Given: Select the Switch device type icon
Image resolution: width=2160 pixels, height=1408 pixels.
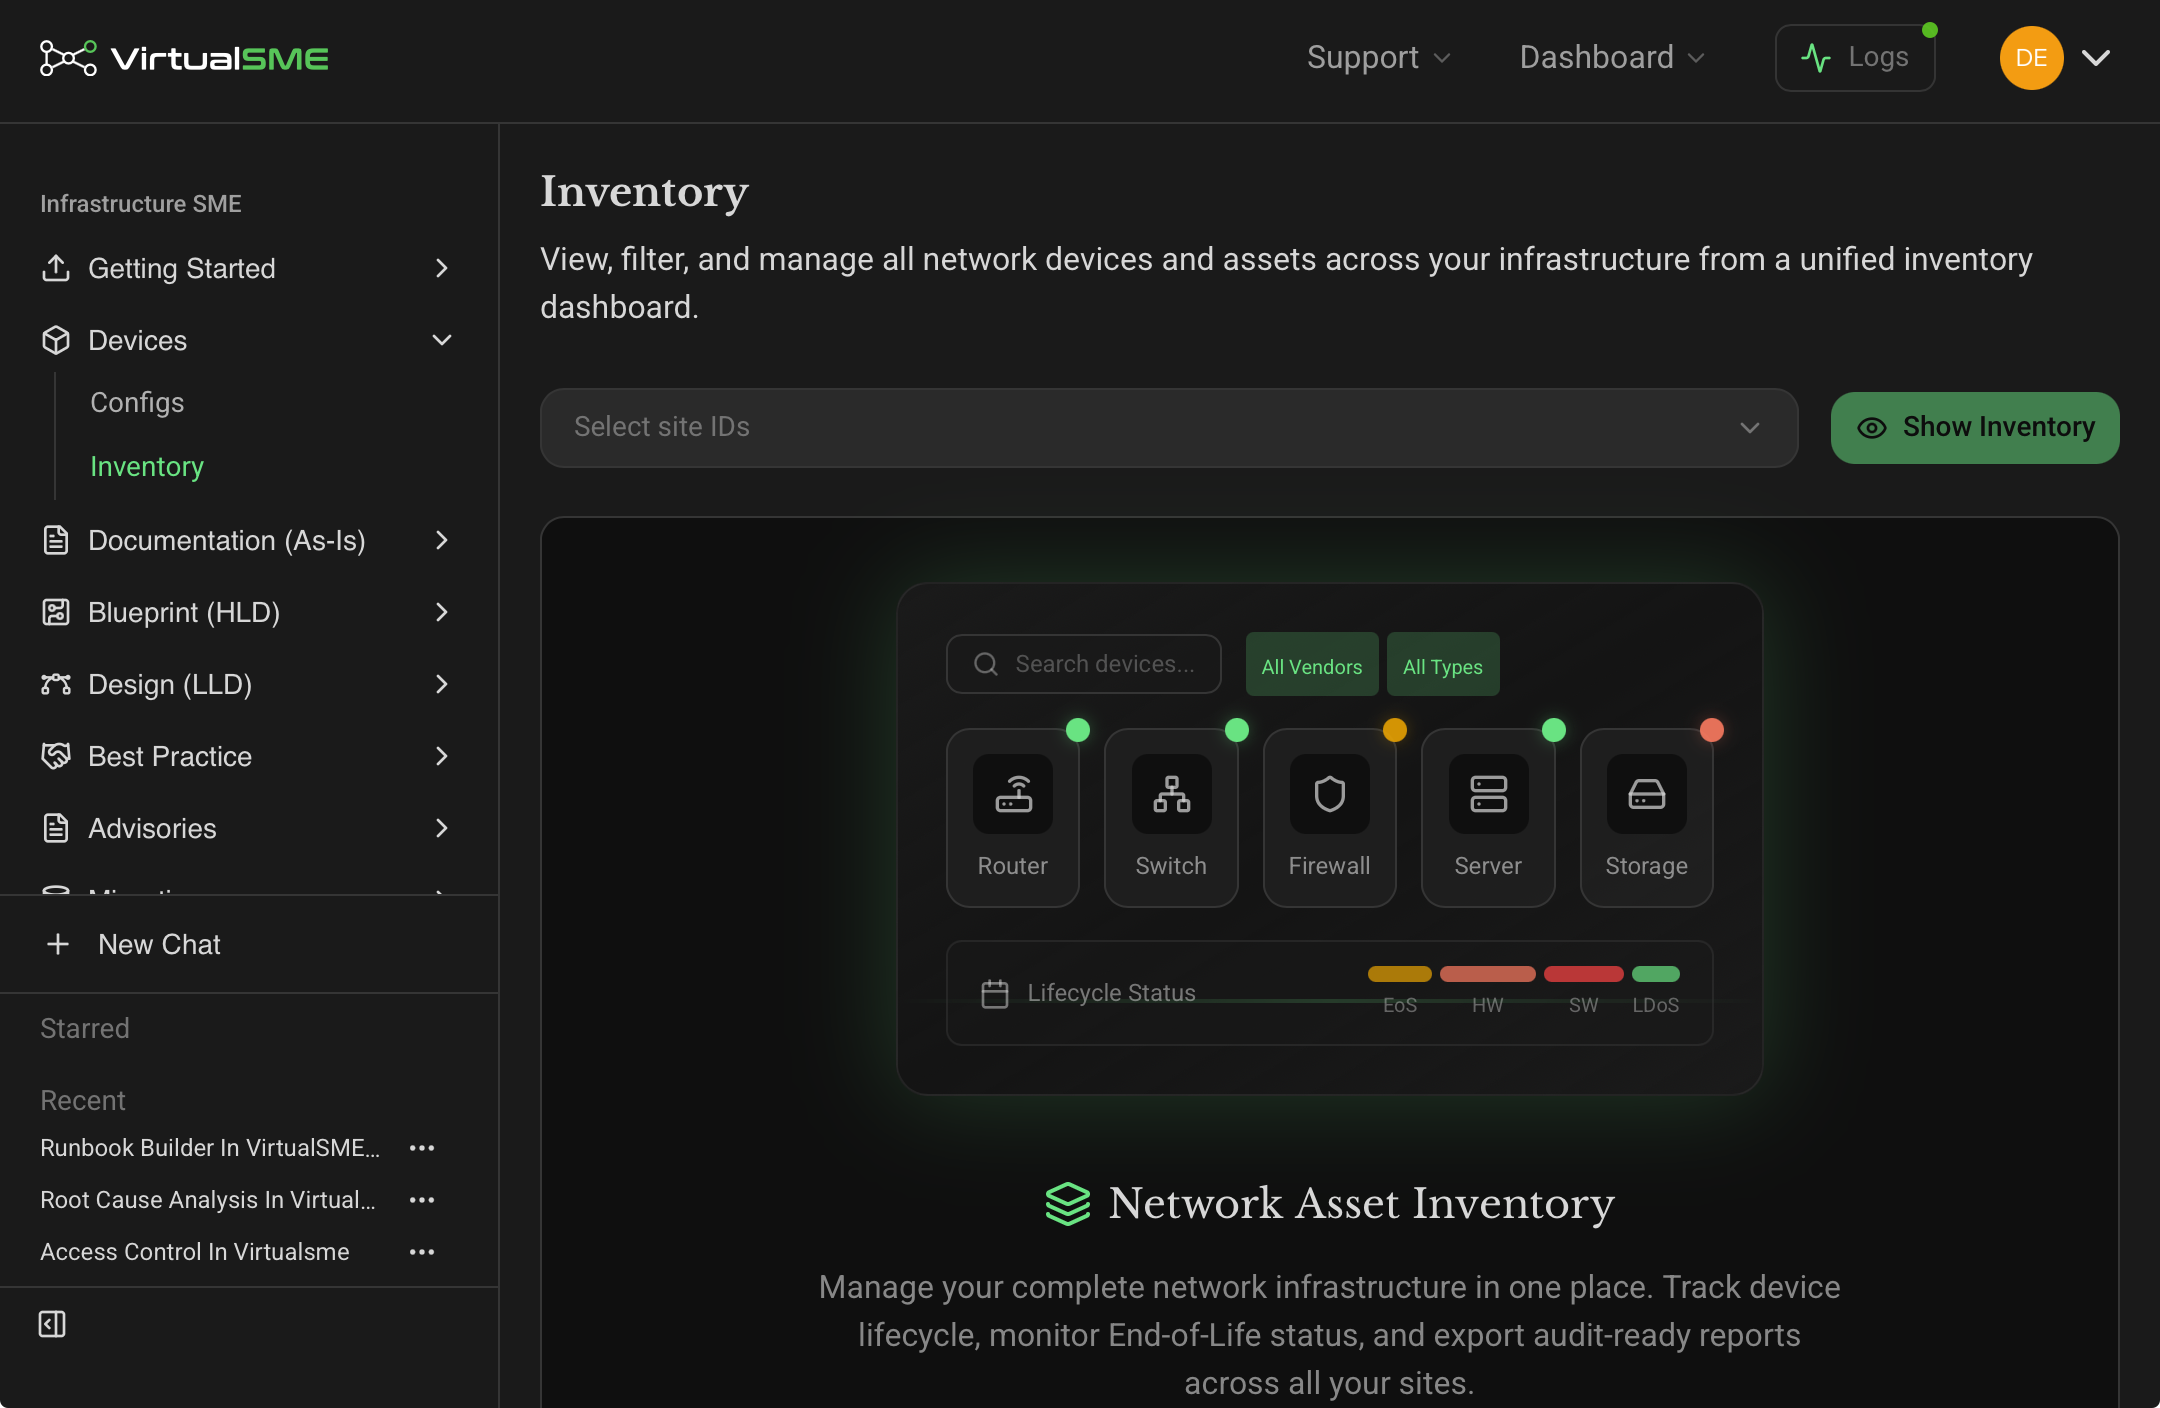Looking at the screenshot, I should point(1171,794).
